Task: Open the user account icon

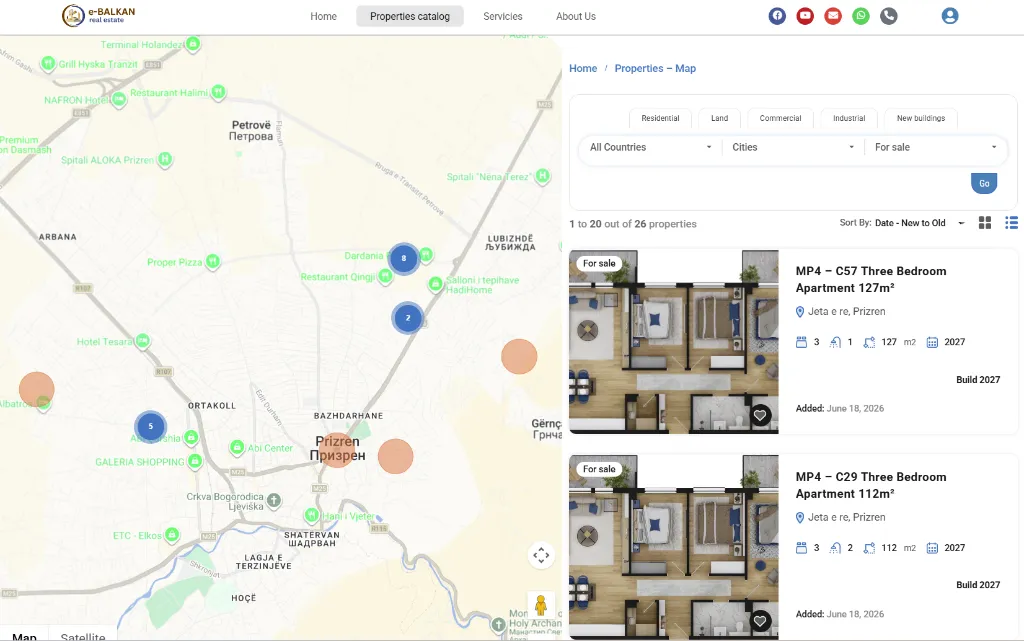Action: tap(950, 16)
